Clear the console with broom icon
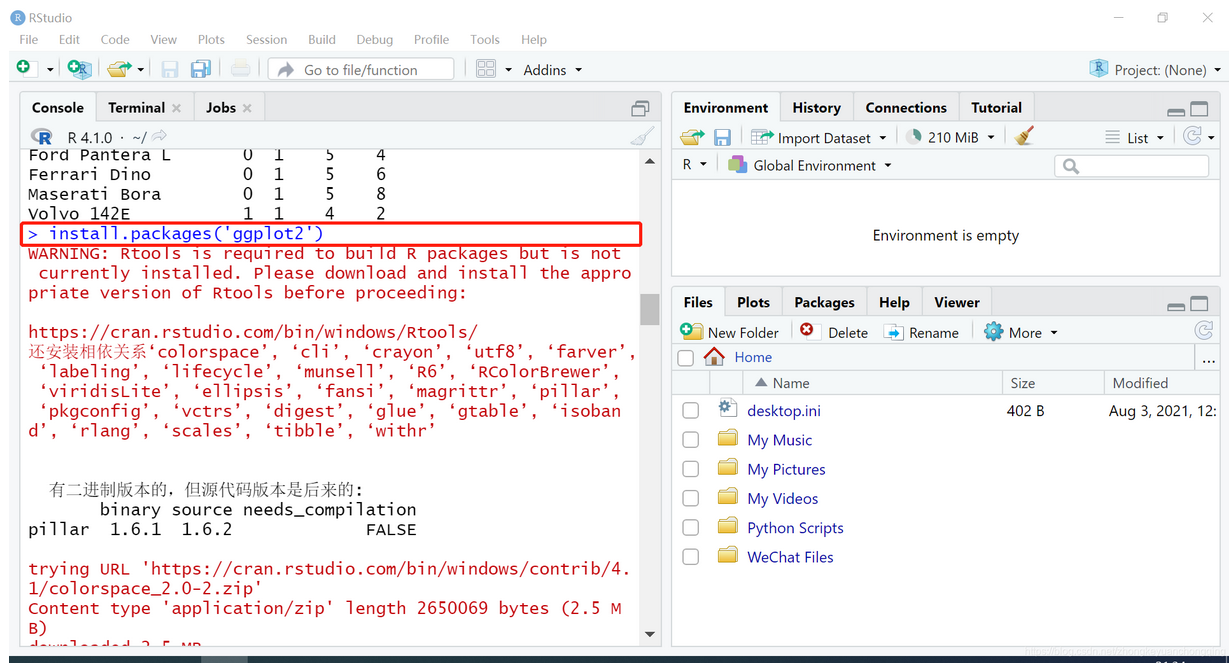This screenshot has width=1229, height=663. [642, 137]
